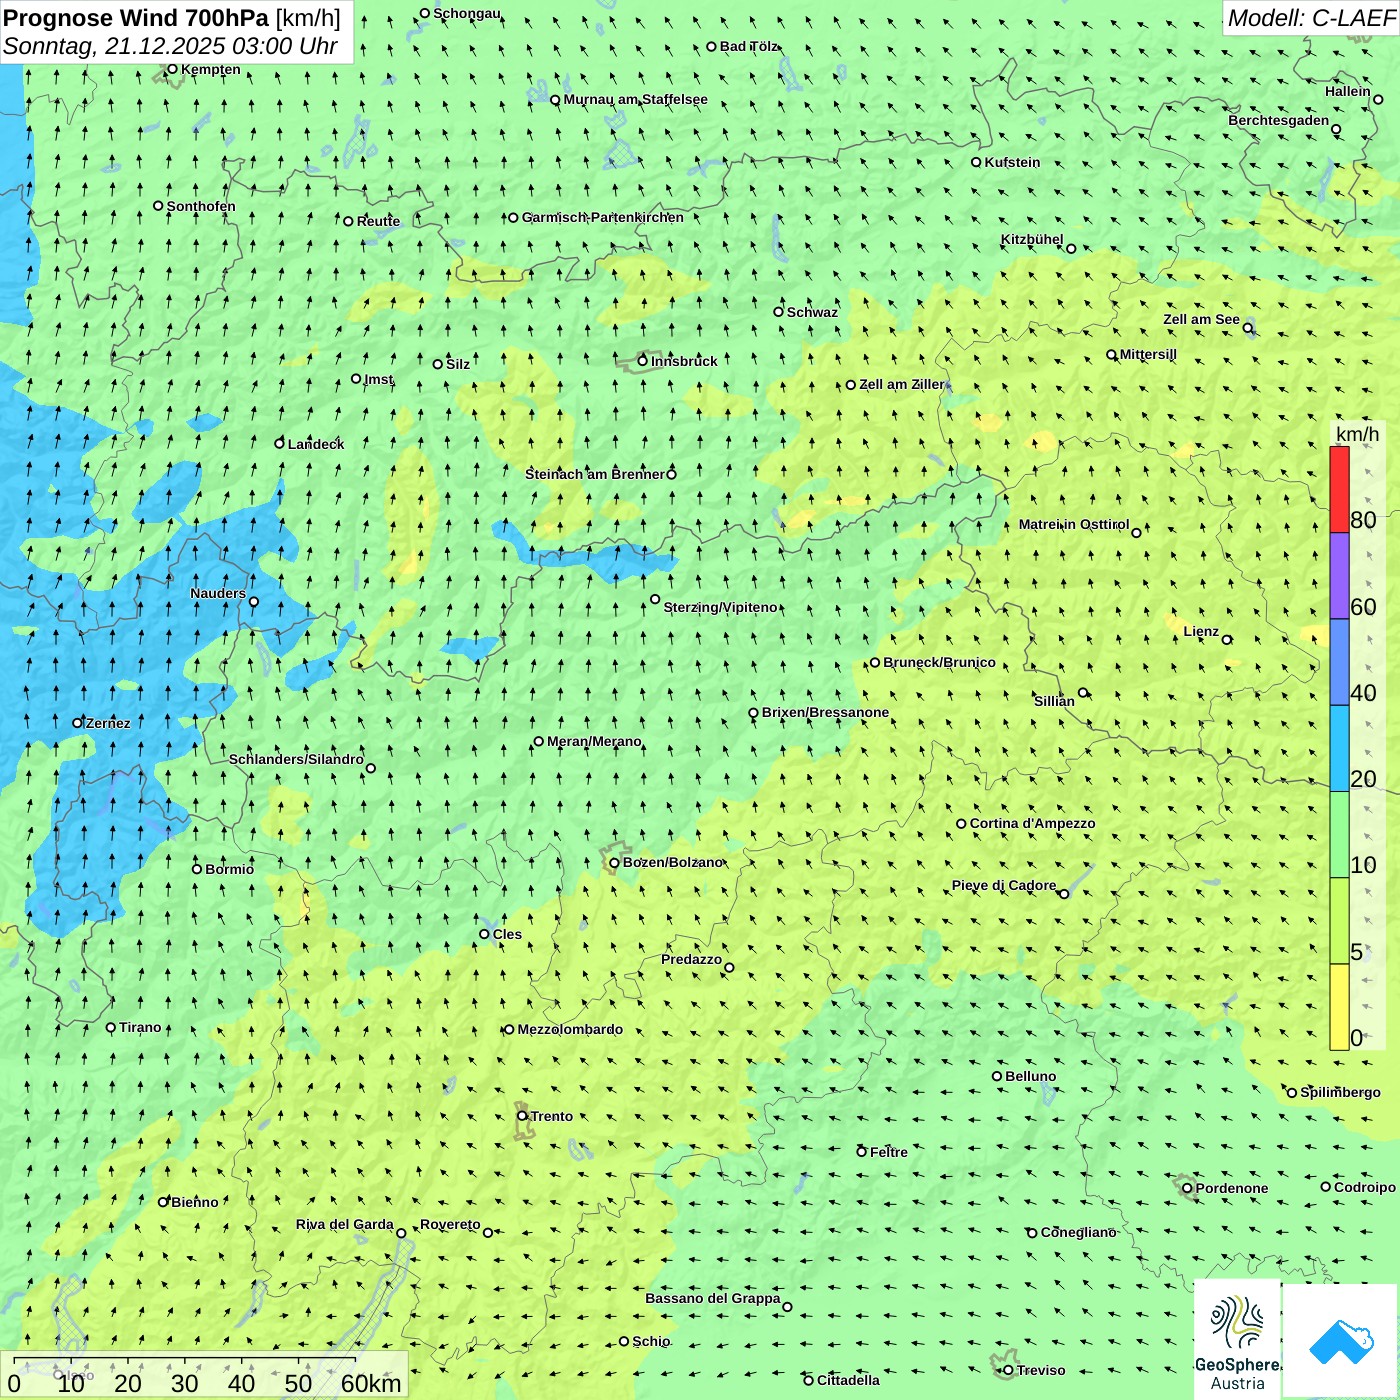Click the Riva del Garda label
Image resolution: width=1400 pixels, height=1400 pixels.
point(344,1224)
